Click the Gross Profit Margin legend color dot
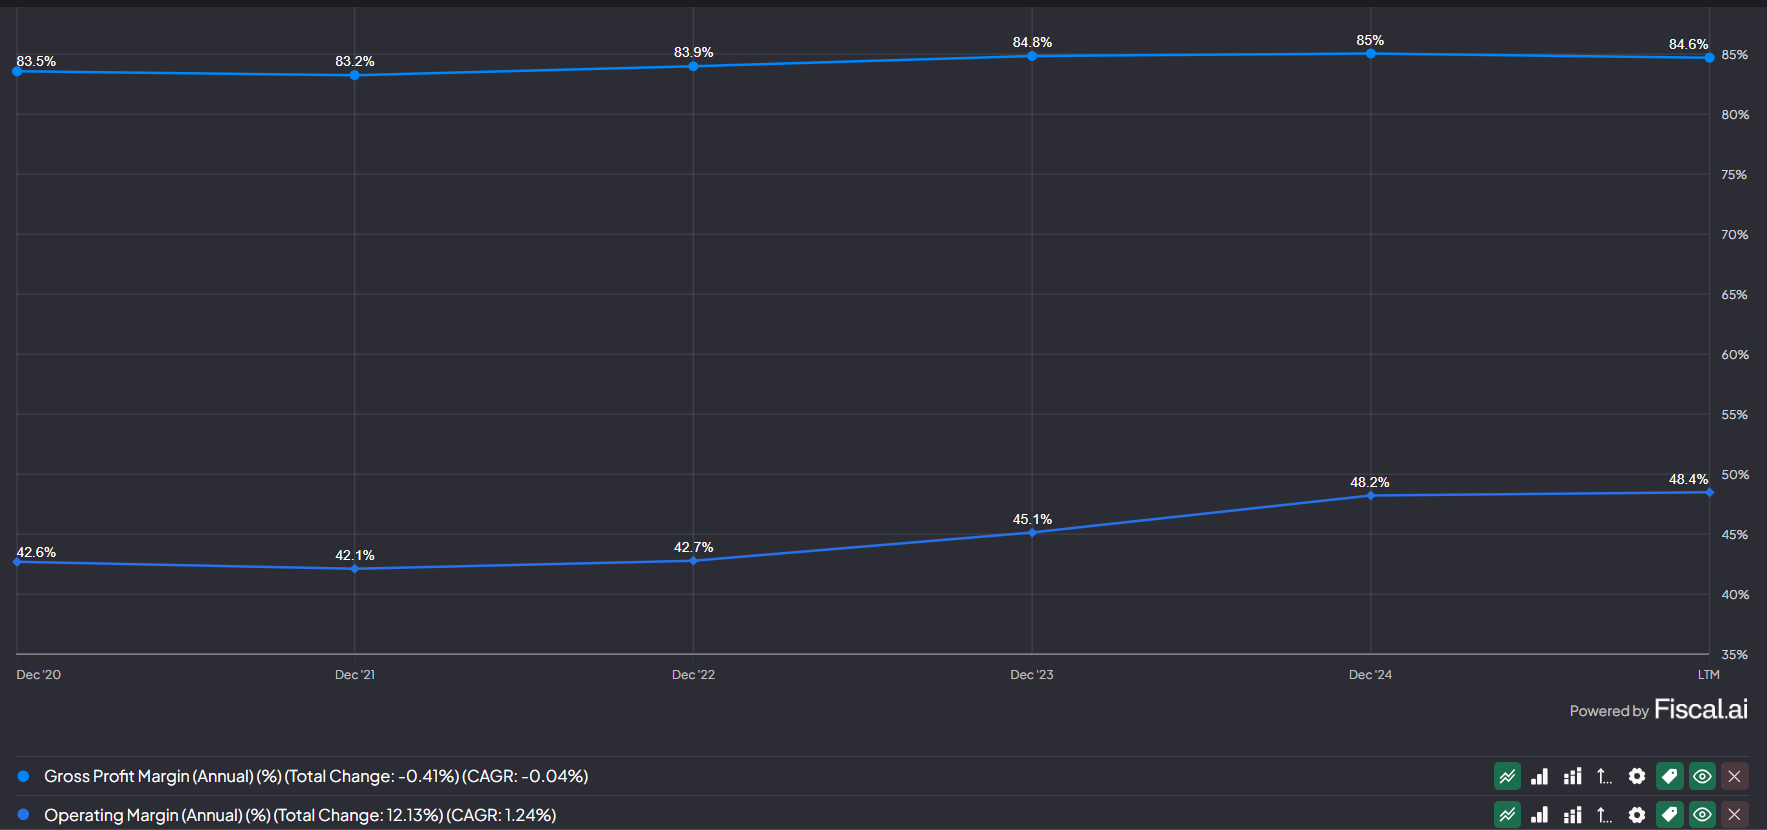The height and width of the screenshot is (830, 1767). click(x=23, y=776)
